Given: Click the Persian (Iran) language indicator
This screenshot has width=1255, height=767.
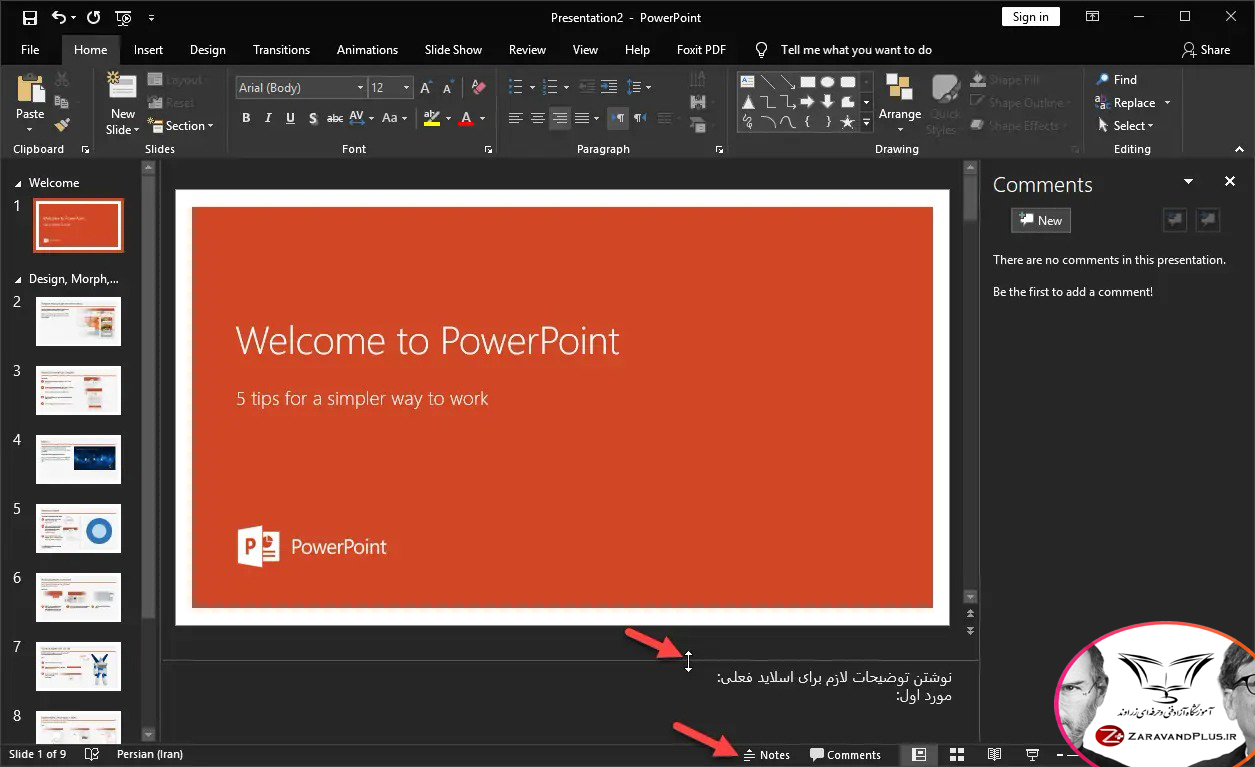Looking at the screenshot, I should tap(150, 755).
